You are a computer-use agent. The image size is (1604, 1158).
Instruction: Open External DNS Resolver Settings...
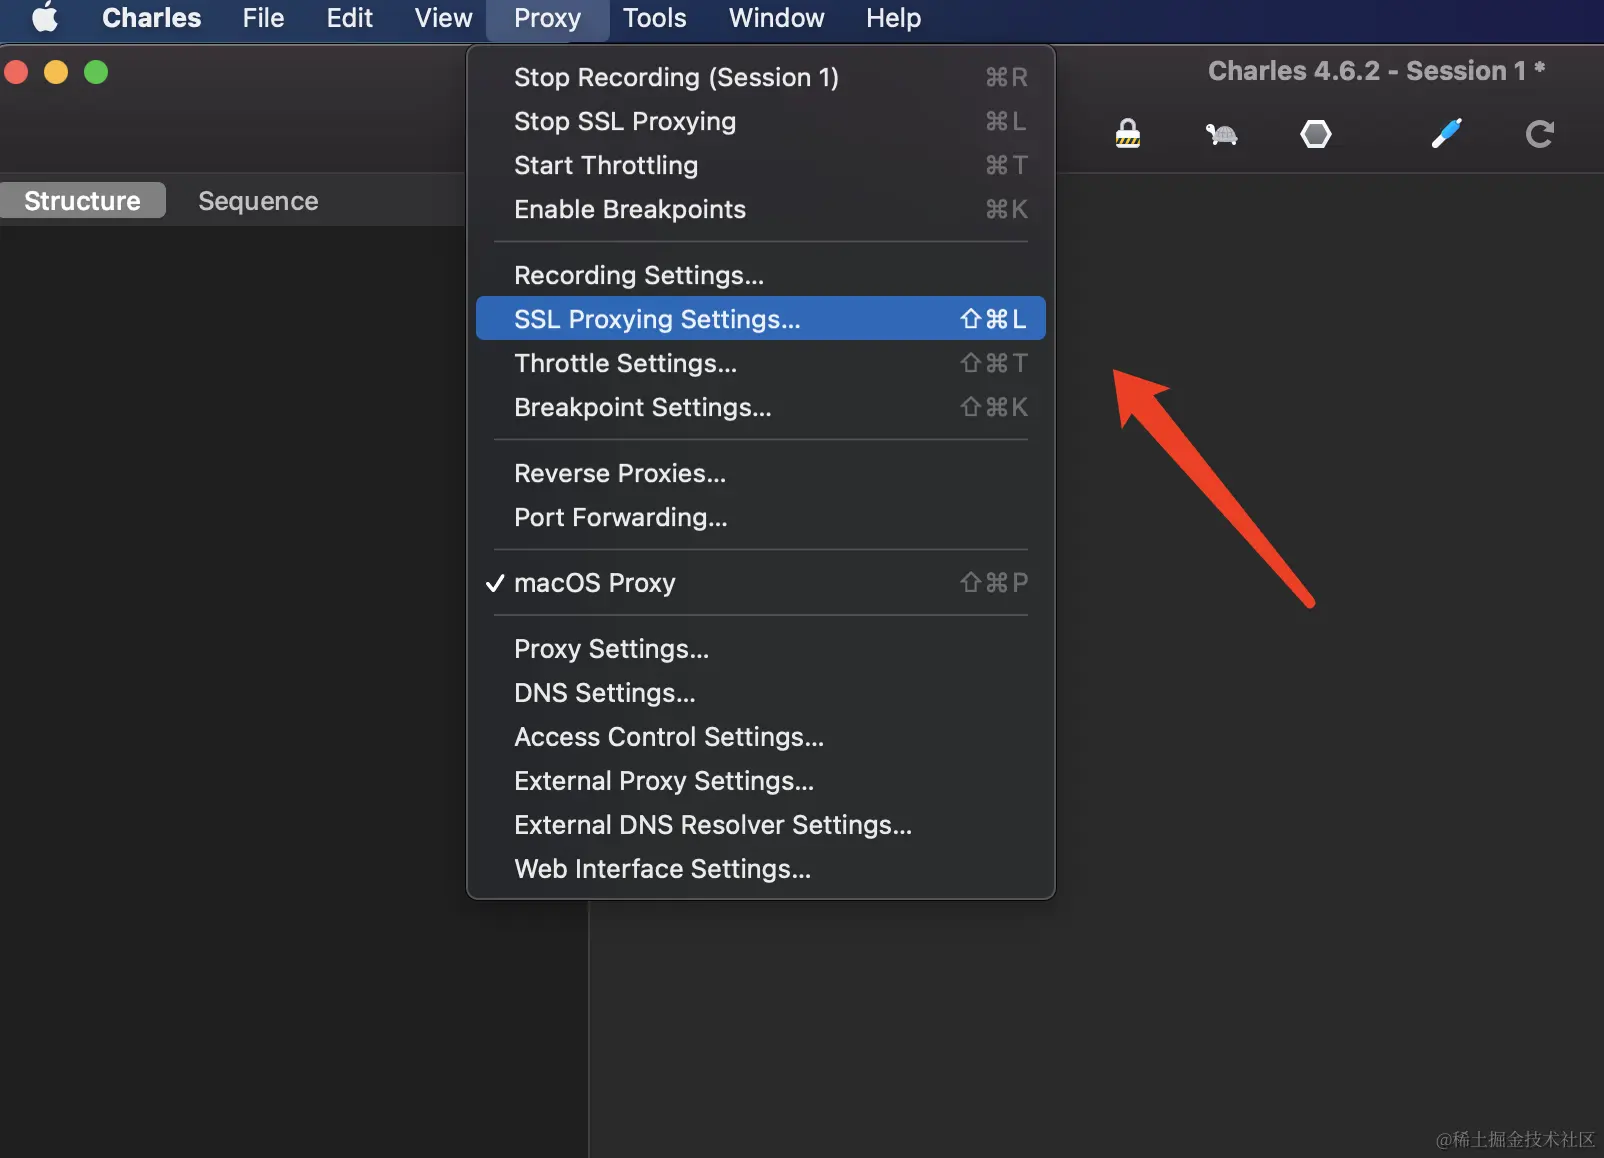(x=761, y=825)
